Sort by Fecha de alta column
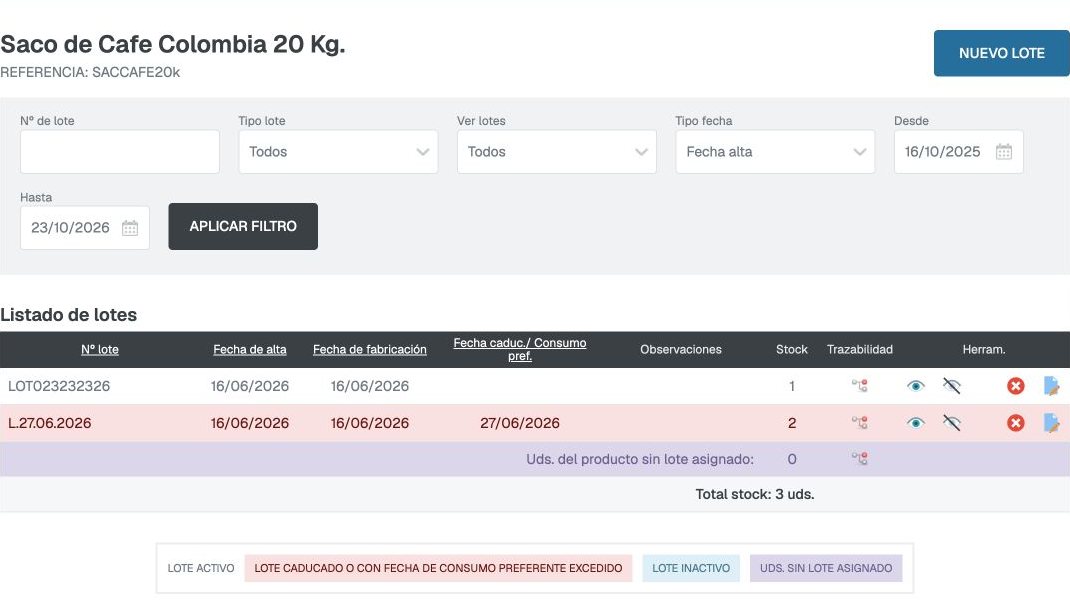The height and width of the screenshot is (600, 1070). pos(250,349)
